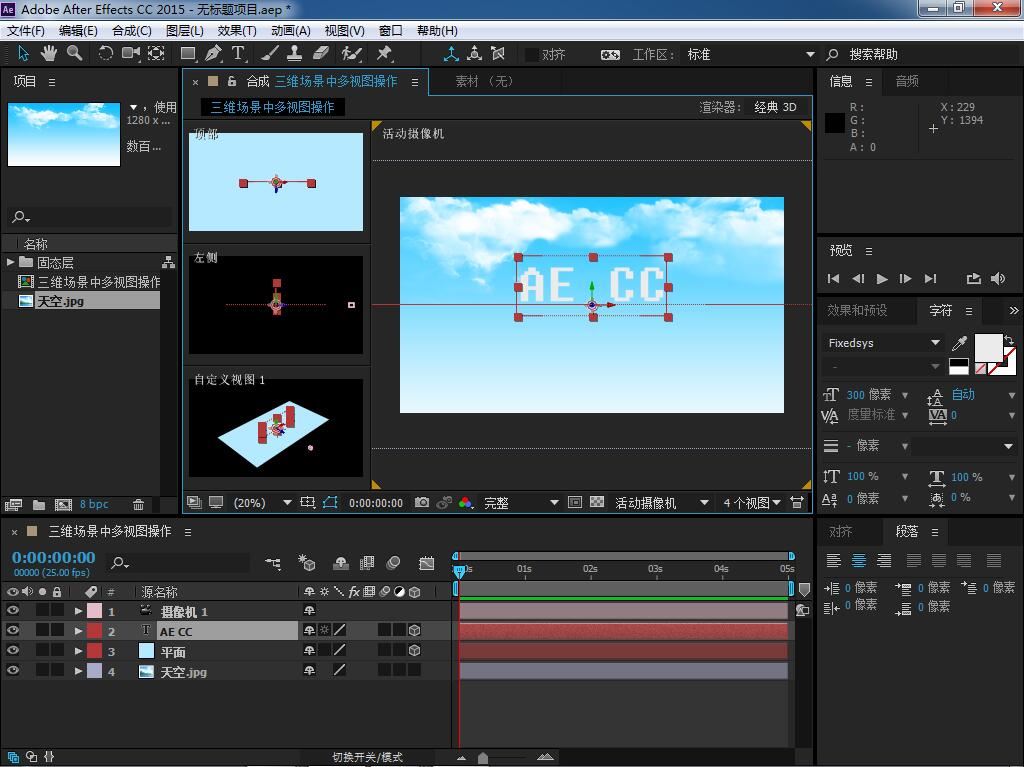Center align the paragraph text
Viewport: 1024px width, 767px height.
[859, 560]
